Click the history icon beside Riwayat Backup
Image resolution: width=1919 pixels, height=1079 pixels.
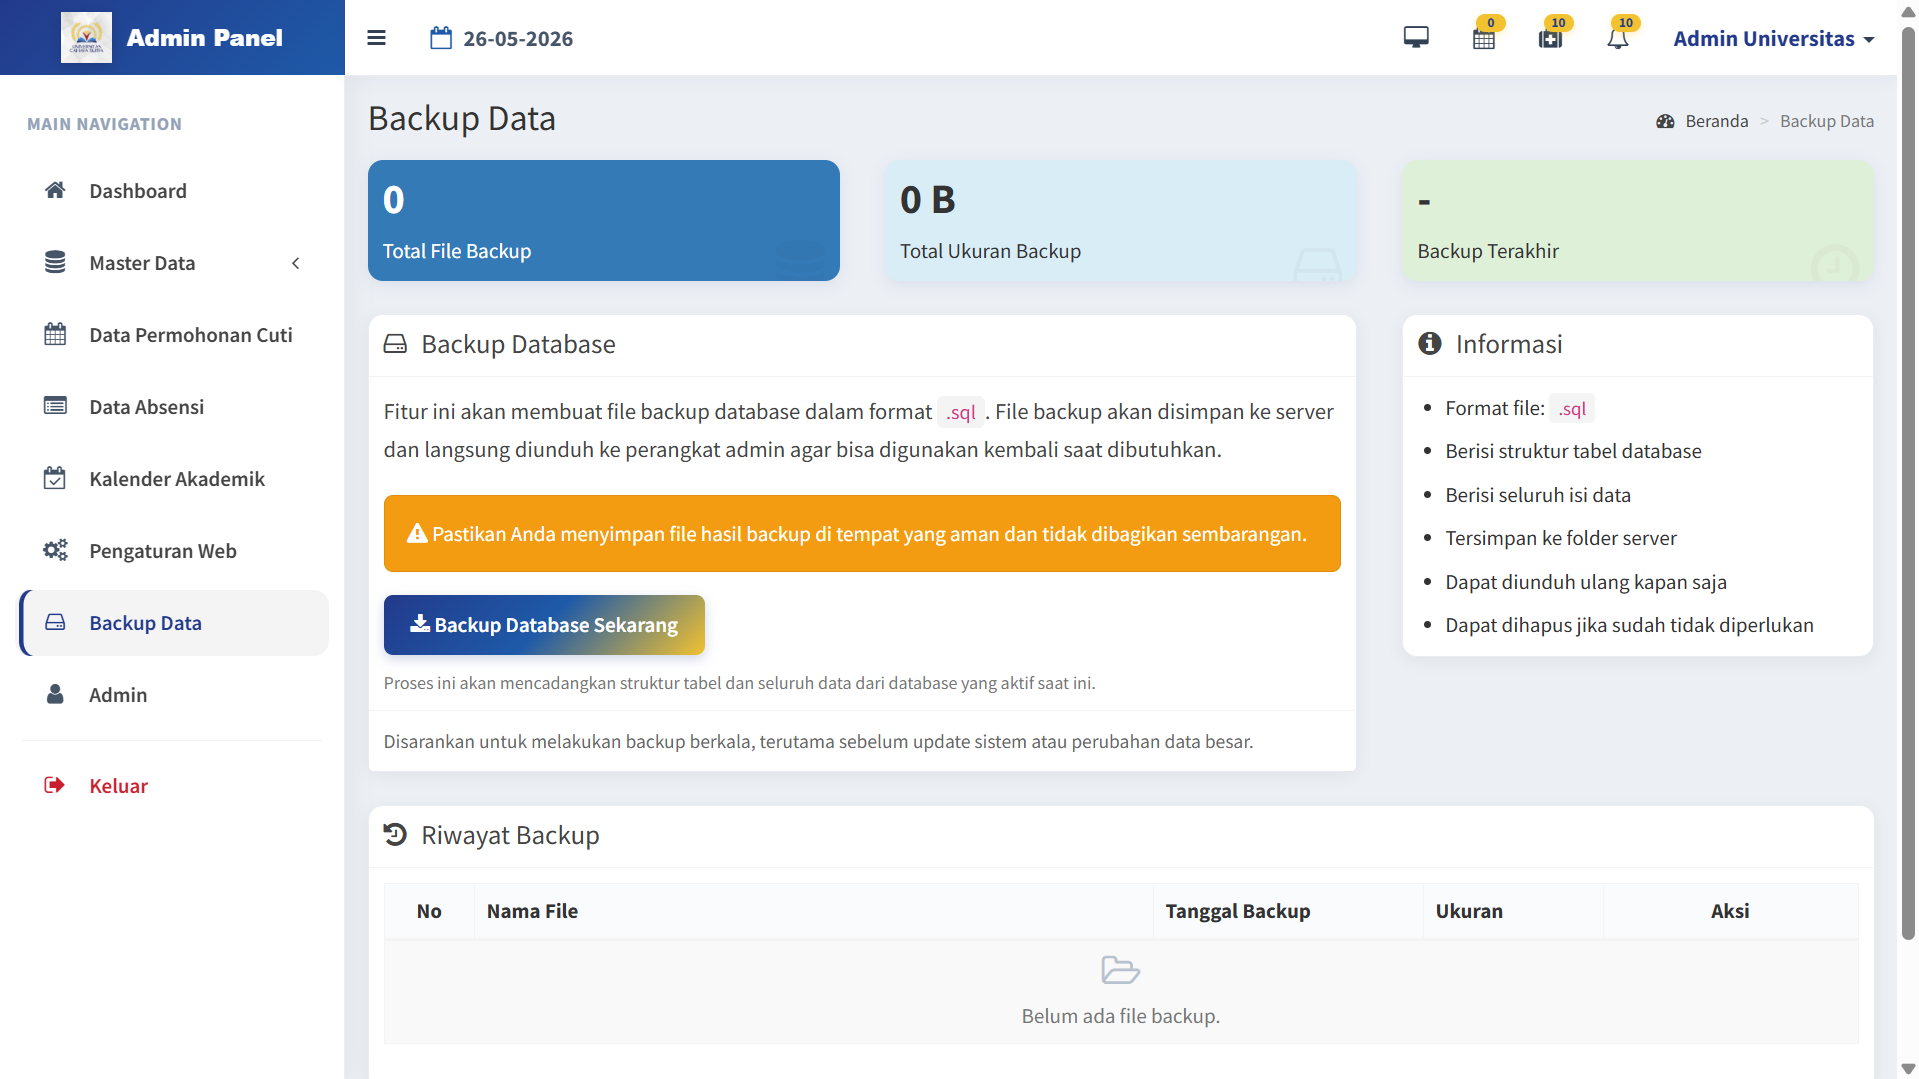[x=395, y=835]
